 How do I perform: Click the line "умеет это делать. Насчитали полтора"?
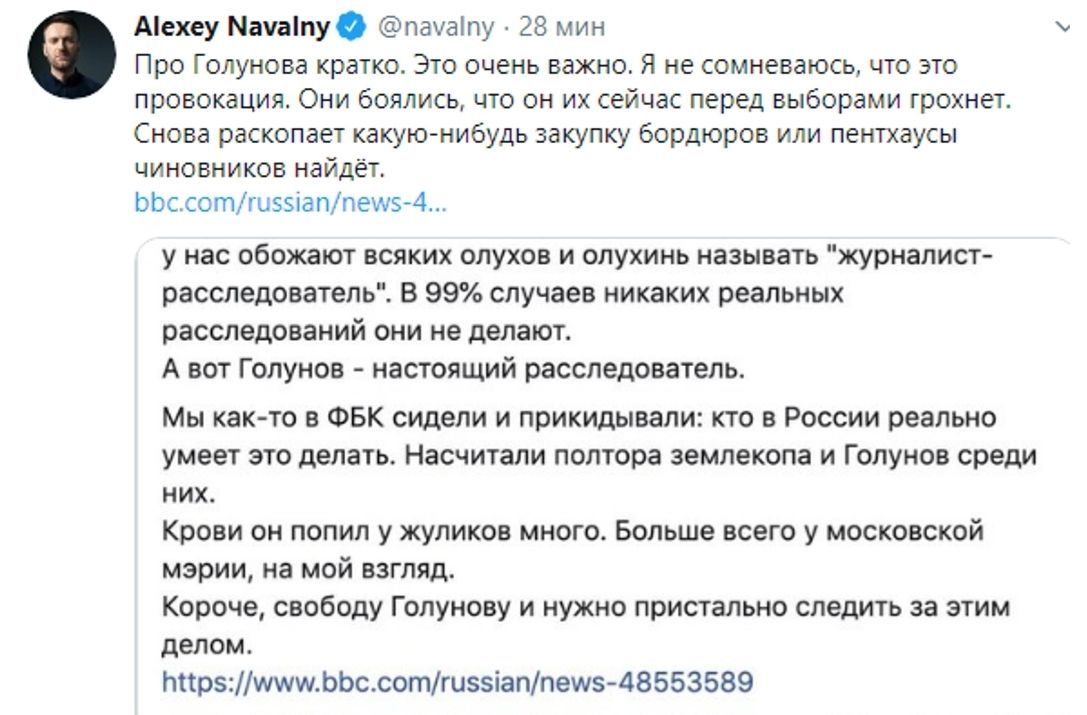click(599, 455)
